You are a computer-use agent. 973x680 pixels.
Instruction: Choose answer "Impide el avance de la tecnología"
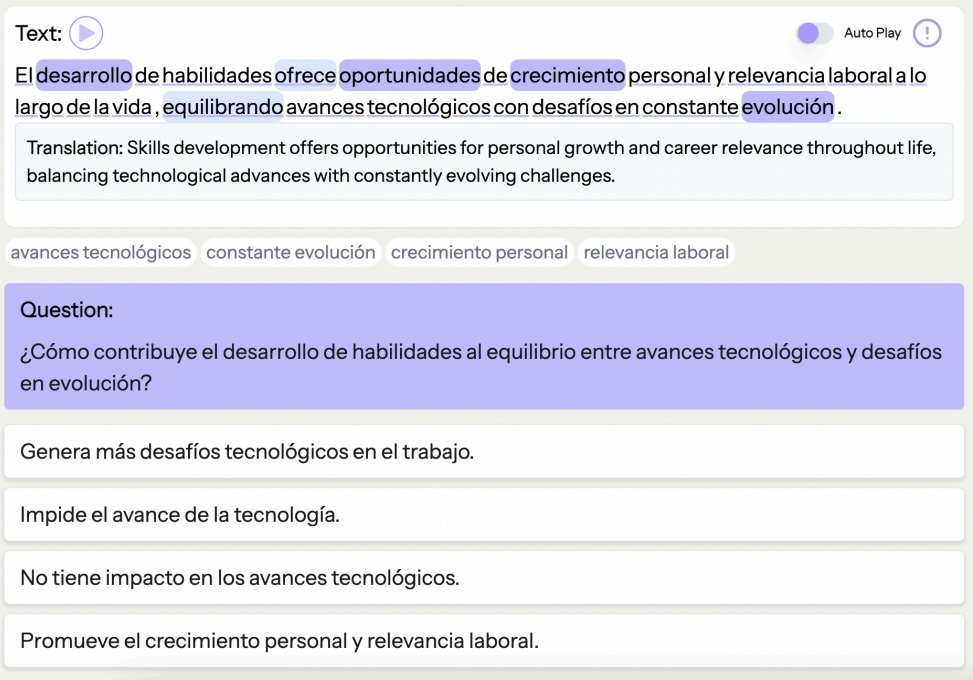484,515
